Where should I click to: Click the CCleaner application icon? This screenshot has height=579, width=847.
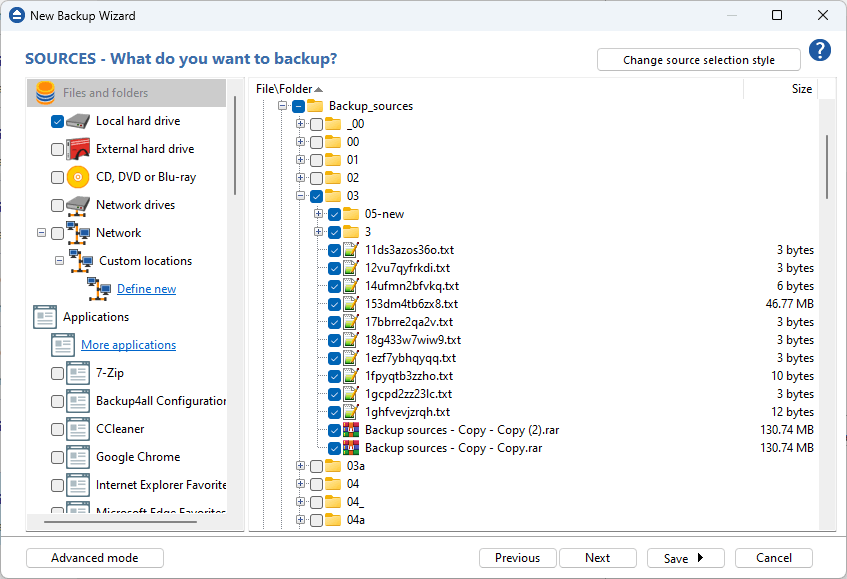click(x=79, y=429)
